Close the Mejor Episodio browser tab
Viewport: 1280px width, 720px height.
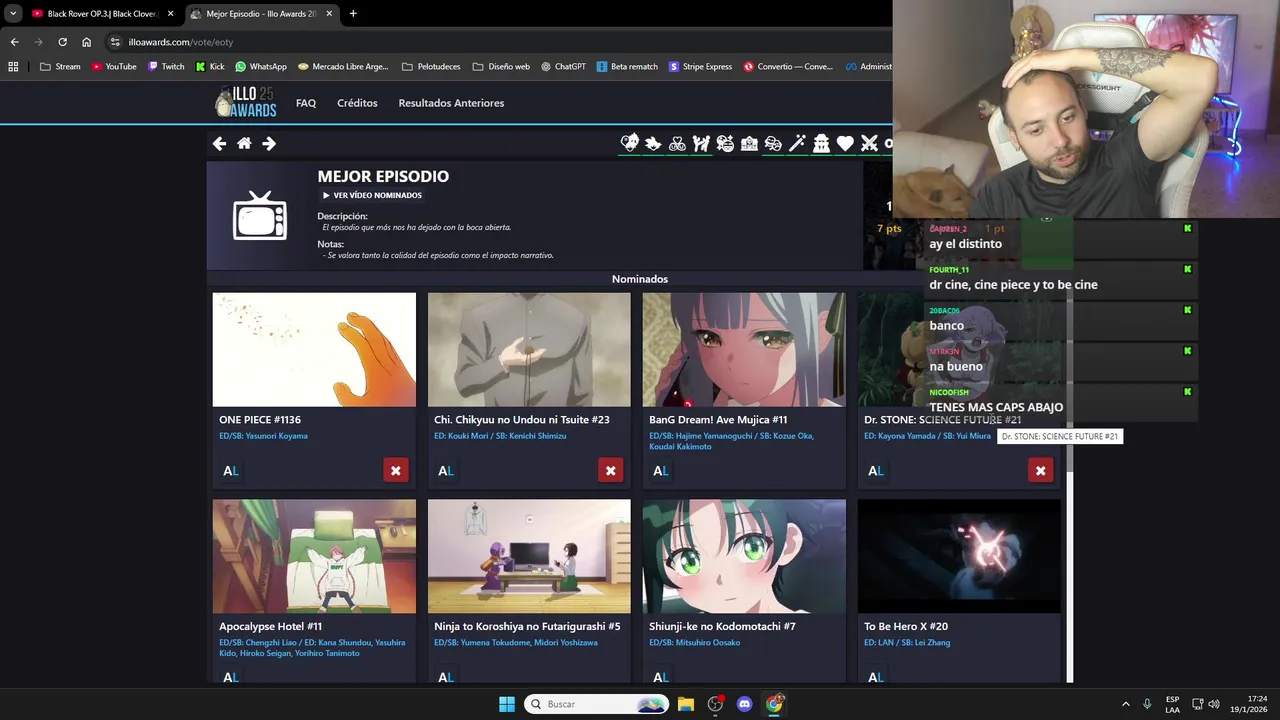[x=329, y=14]
